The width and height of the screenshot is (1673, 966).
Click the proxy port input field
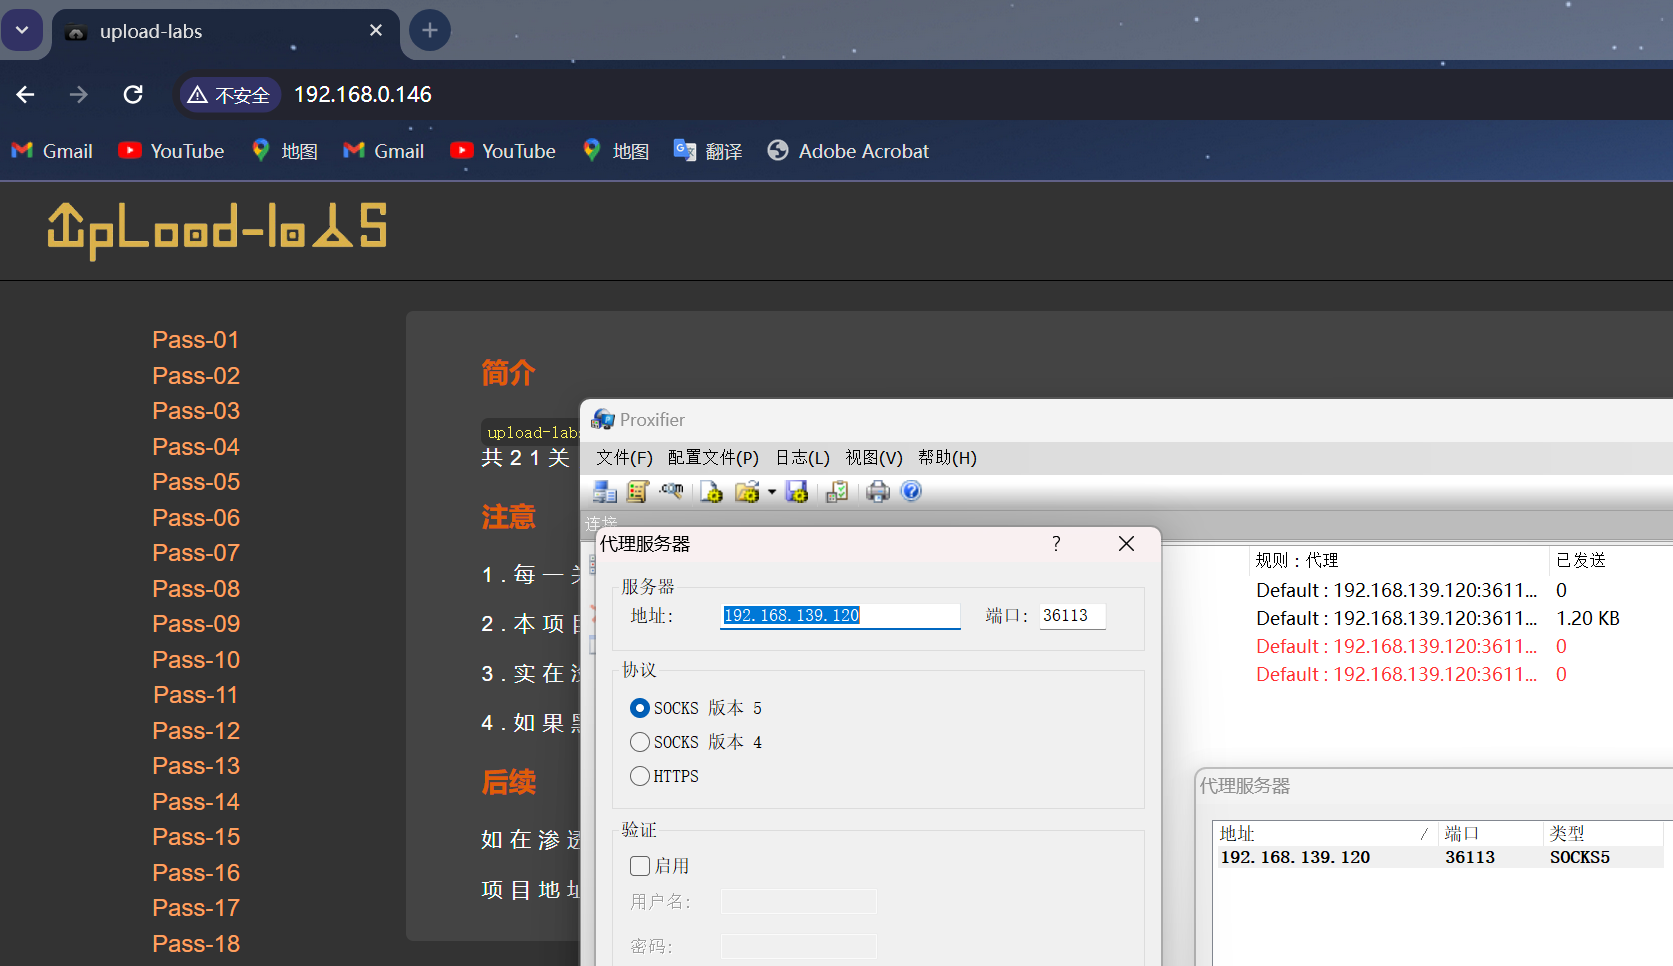click(x=1071, y=616)
